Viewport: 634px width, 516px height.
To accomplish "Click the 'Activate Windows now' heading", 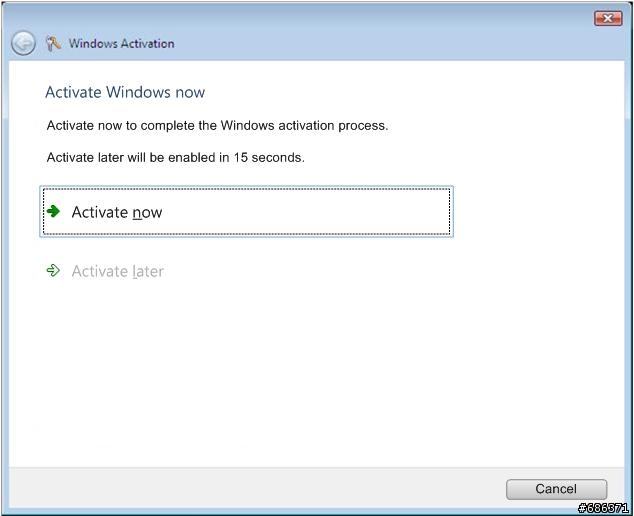I will click(125, 92).
